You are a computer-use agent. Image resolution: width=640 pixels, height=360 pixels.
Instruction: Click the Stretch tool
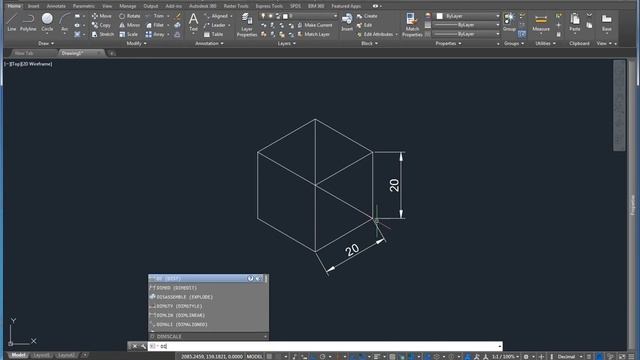point(103,35)
